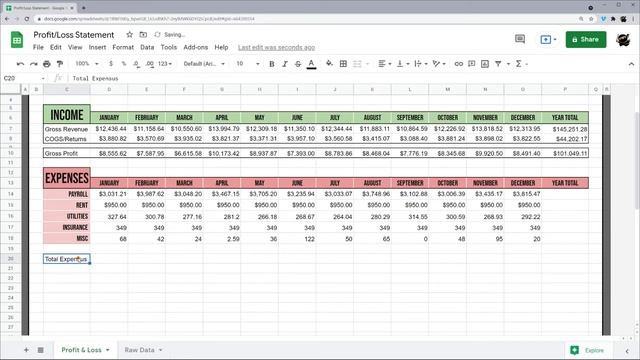Show the all sheets list
Viewport: 640px width, 360px height.
point(40,350)
